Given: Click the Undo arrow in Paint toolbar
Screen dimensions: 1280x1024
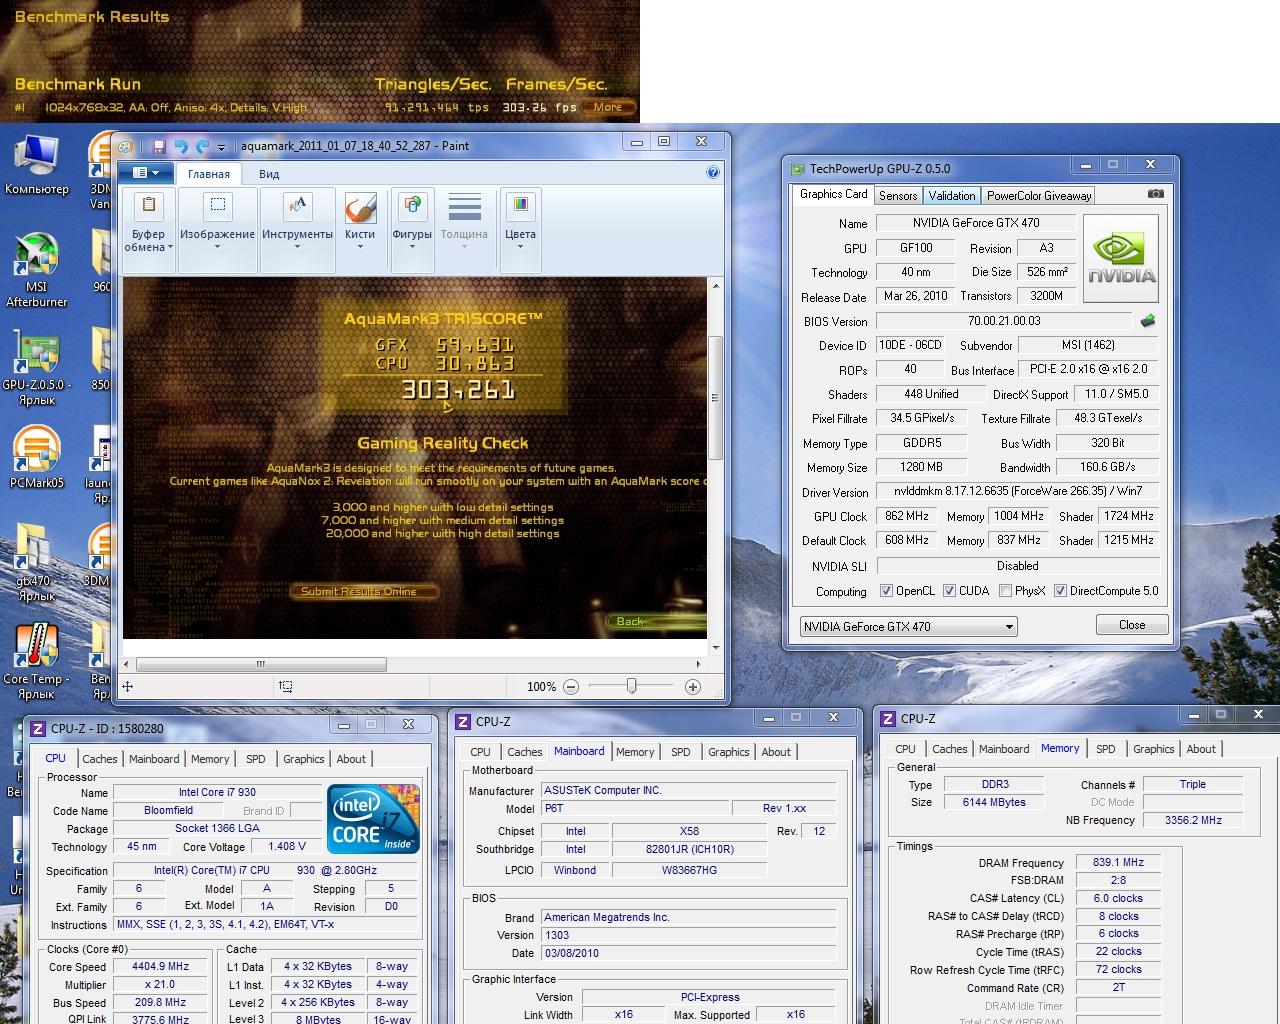Looking at the screenshot, I should 181,146.
